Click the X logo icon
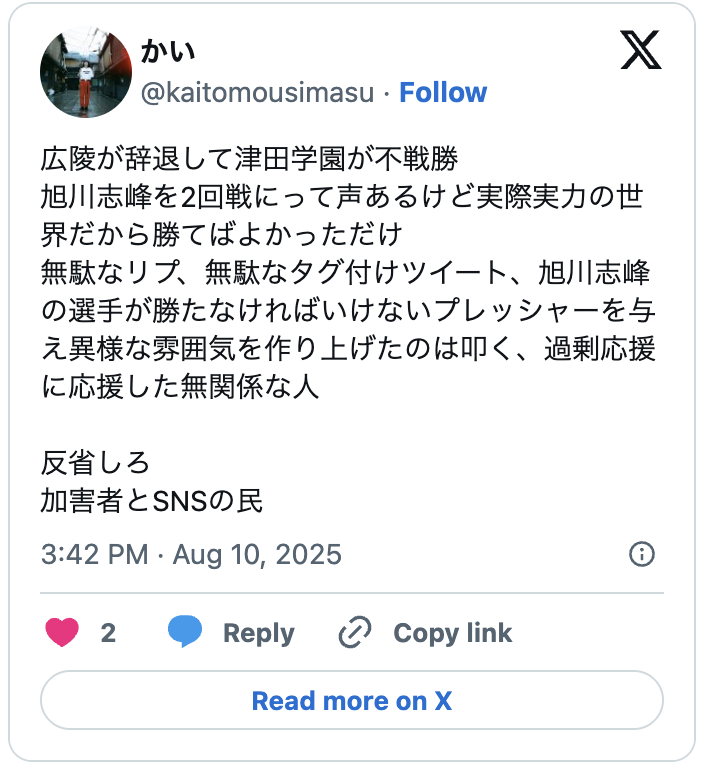Screen dimensions: 706x778 tap(640, 50)
